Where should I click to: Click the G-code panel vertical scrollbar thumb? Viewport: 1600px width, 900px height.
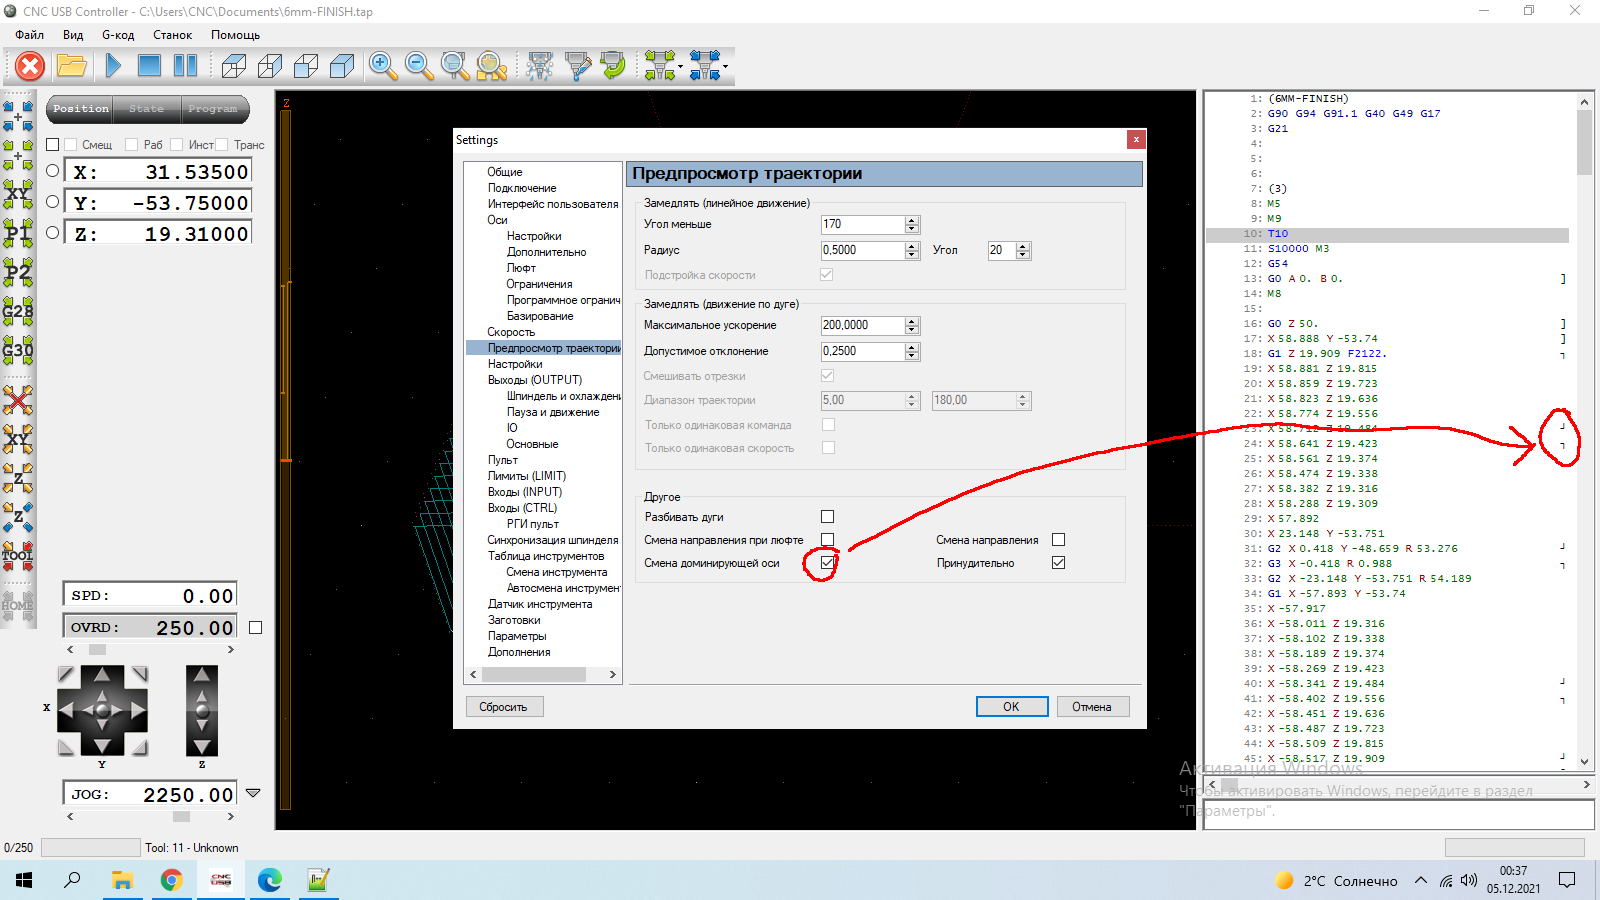click(1584, 142)
